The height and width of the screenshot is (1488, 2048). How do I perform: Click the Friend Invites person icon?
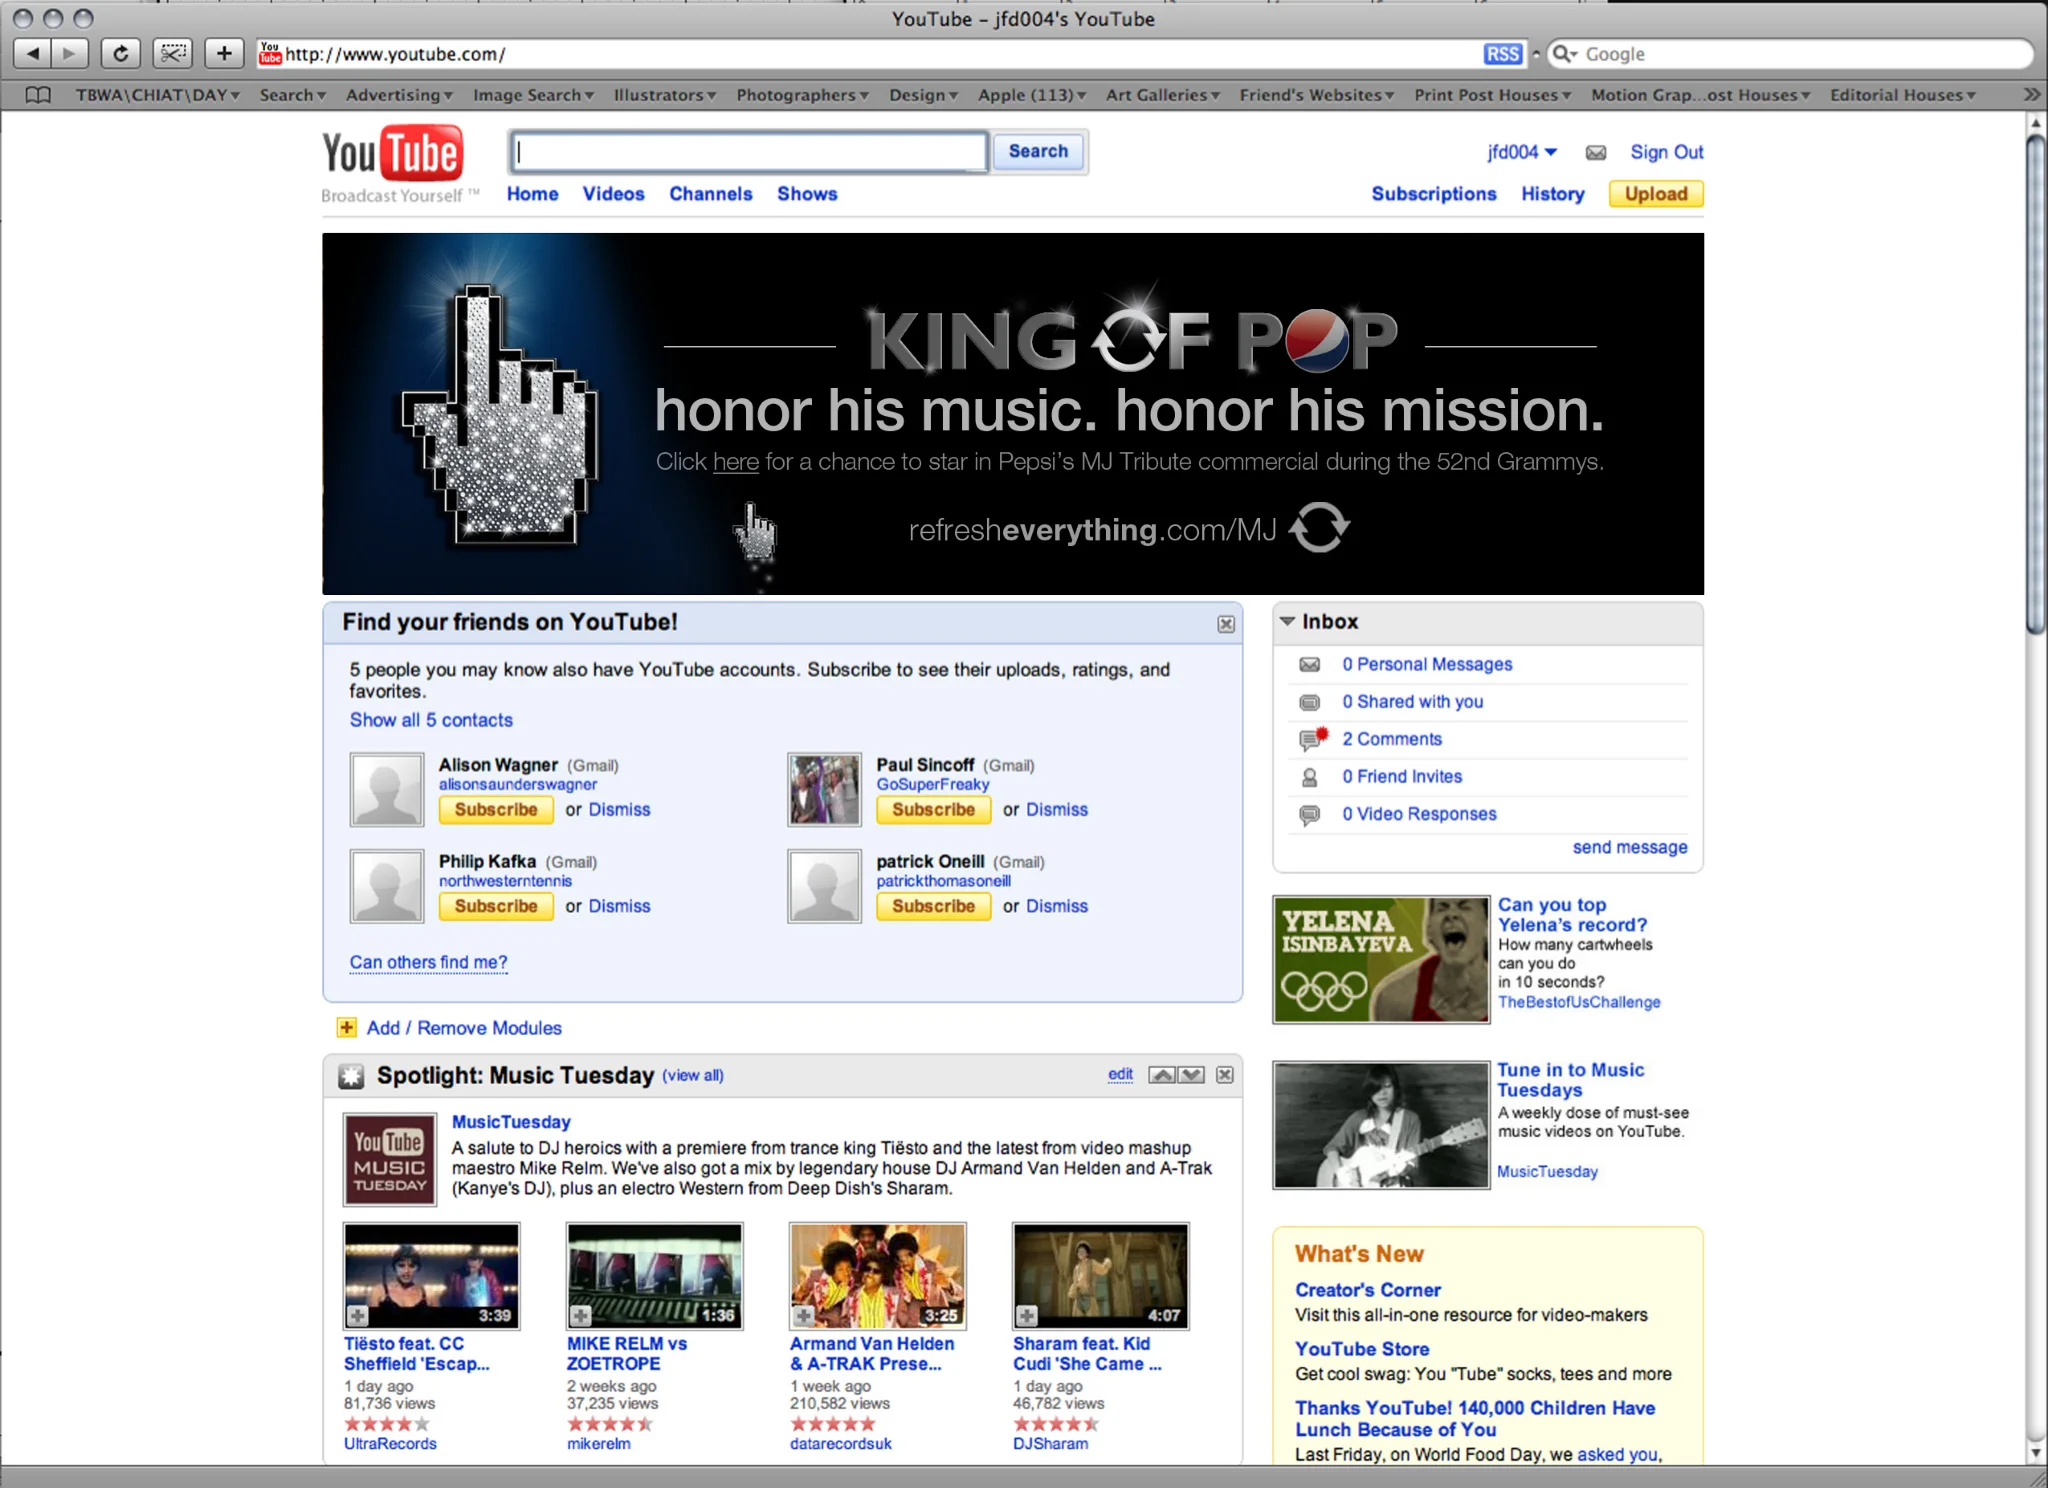coord(1309,777)
